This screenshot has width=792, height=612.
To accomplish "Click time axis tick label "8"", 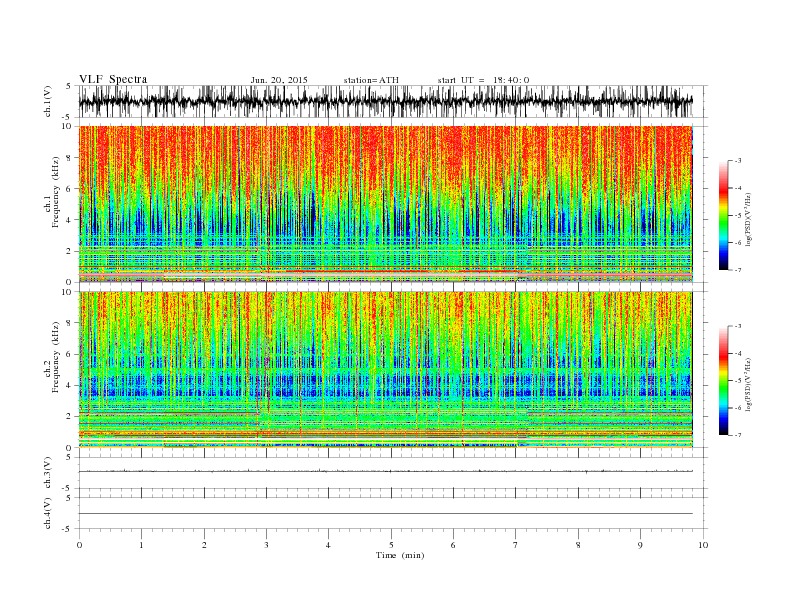I will coord(578,545).
